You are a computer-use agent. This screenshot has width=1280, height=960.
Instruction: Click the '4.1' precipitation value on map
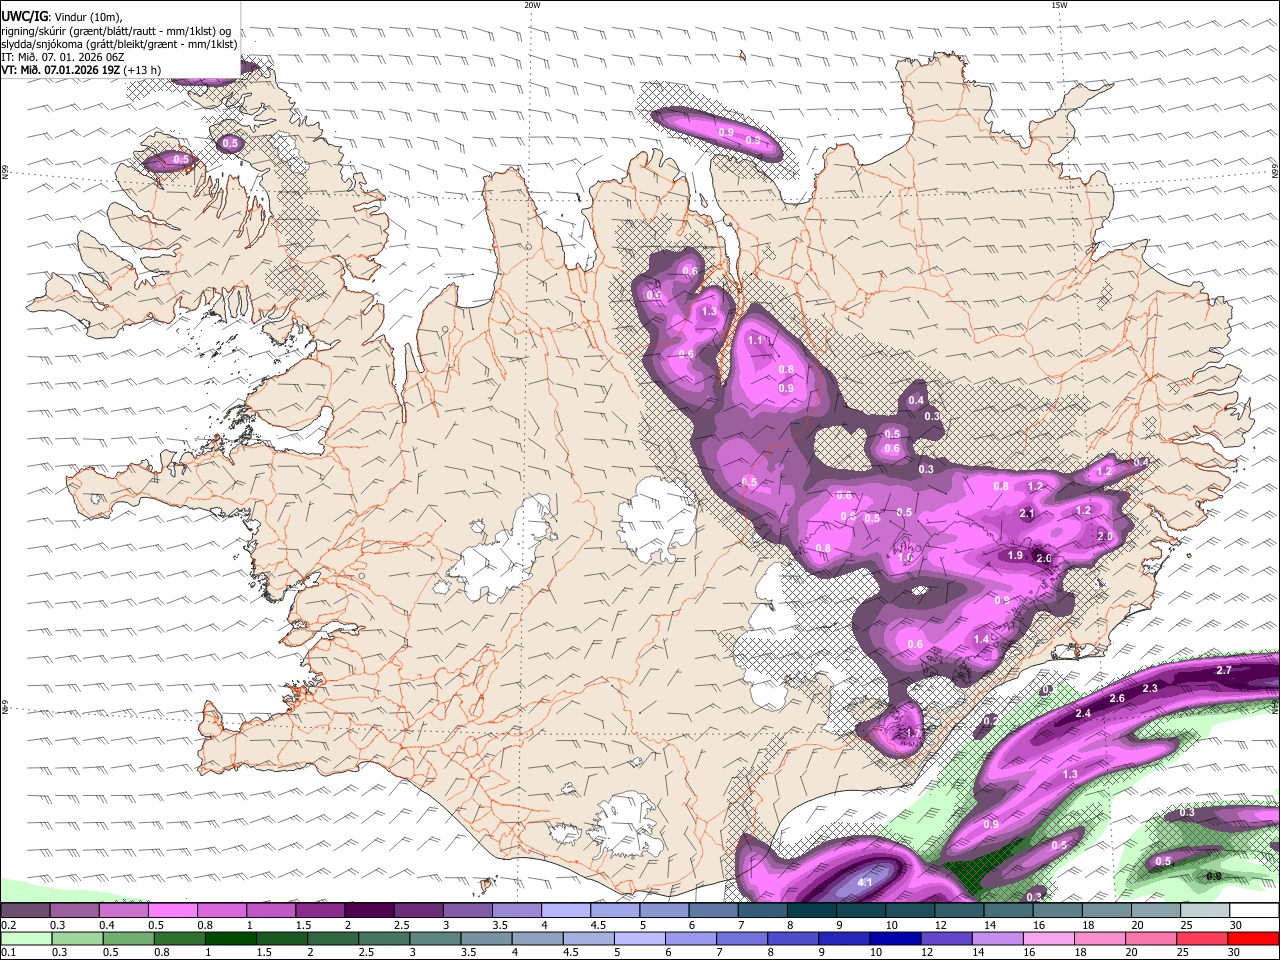pyautogui.click(x=866, y=883)
